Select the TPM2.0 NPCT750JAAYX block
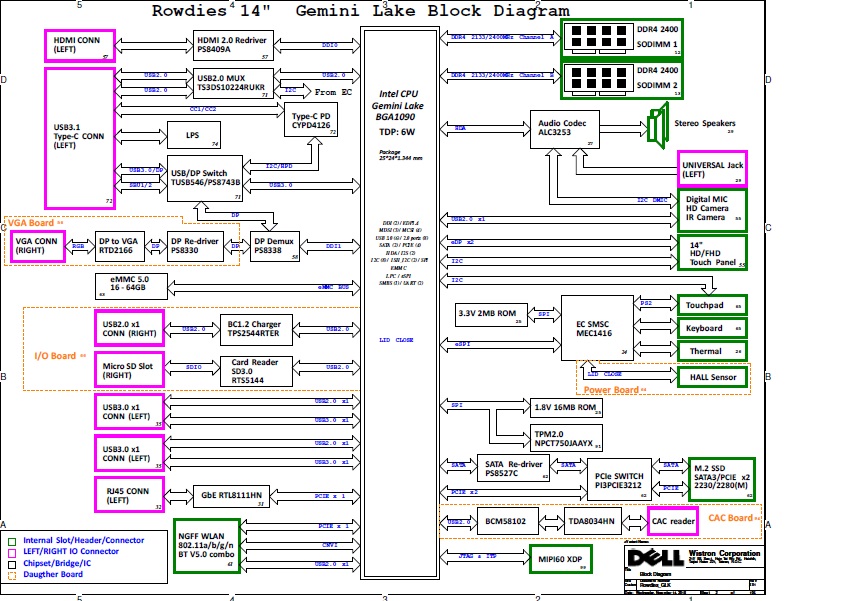The width and height of the screenshot is (851, 601). [x=566, y=438]
